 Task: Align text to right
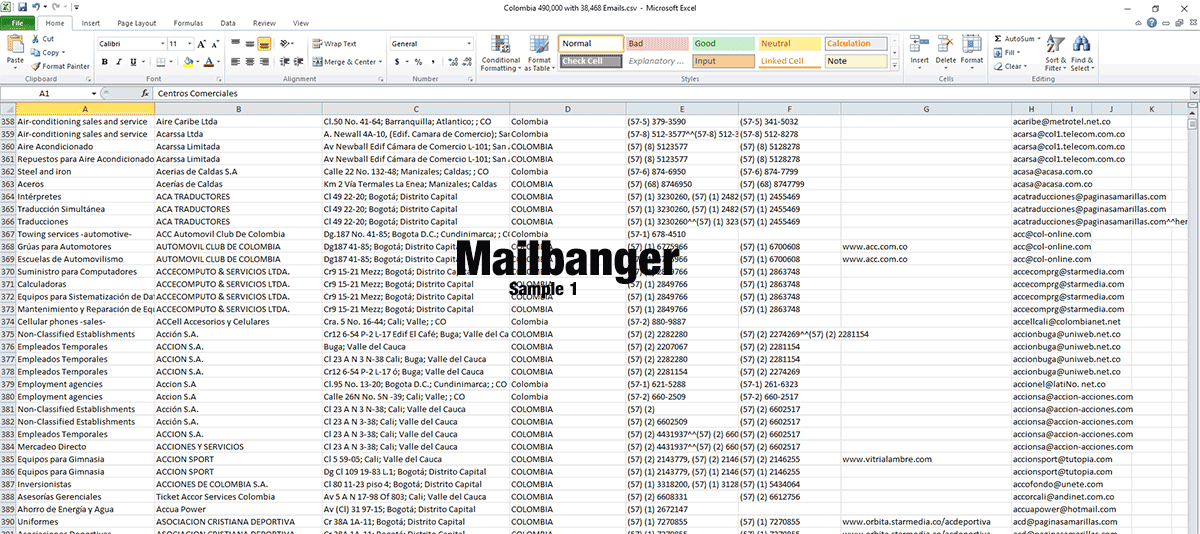[x=263, y=62]
